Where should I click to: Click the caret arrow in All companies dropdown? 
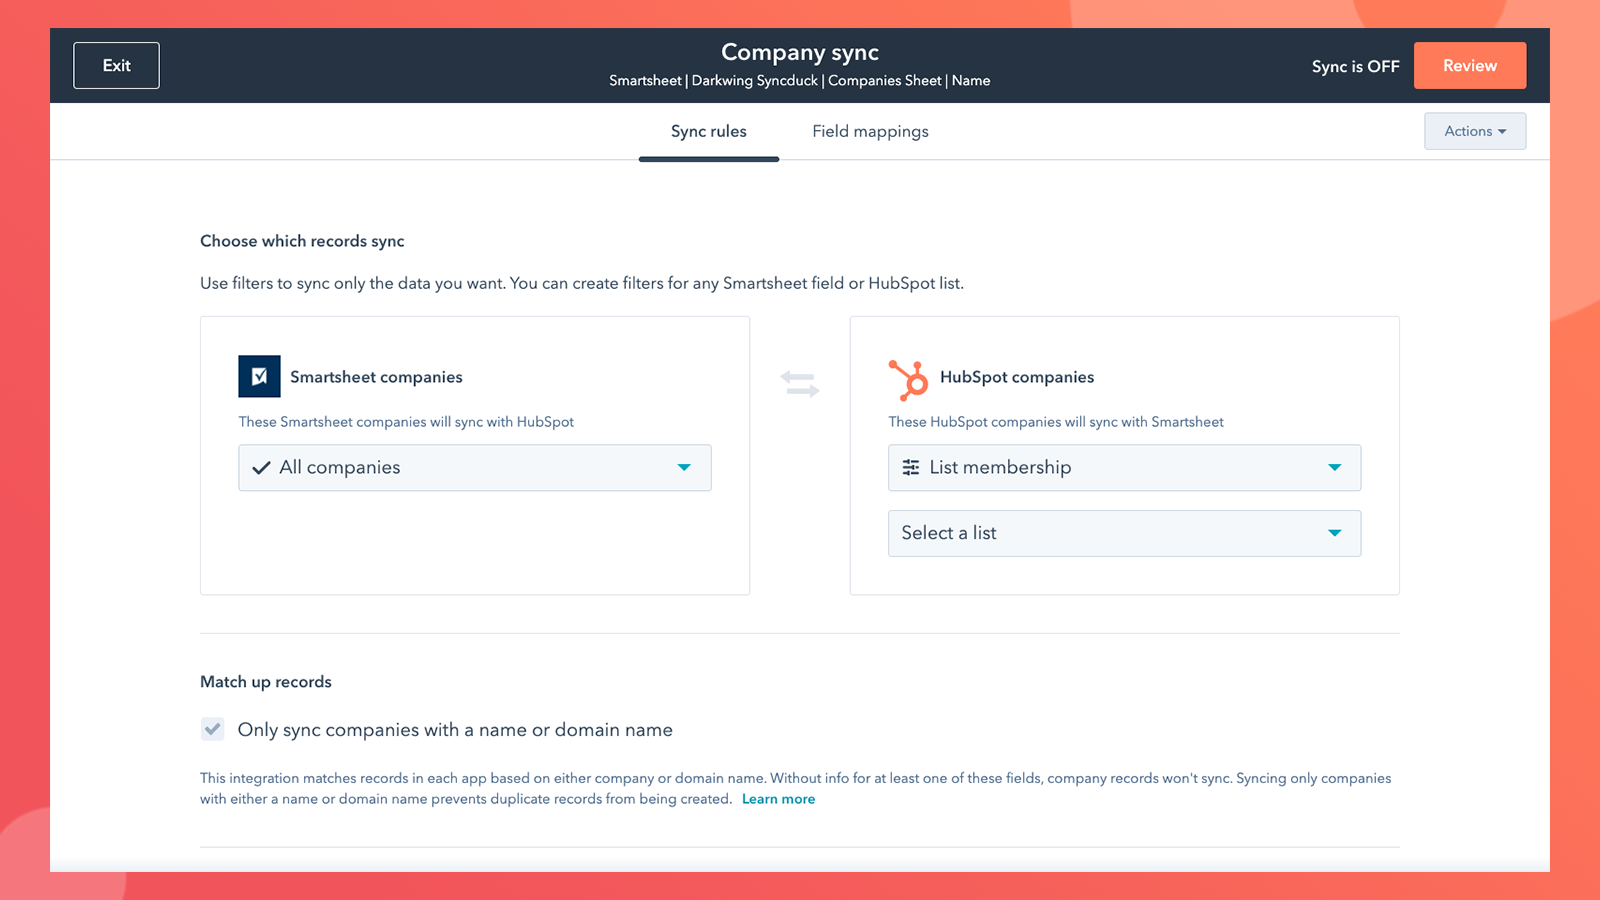[x=684, y=468]
